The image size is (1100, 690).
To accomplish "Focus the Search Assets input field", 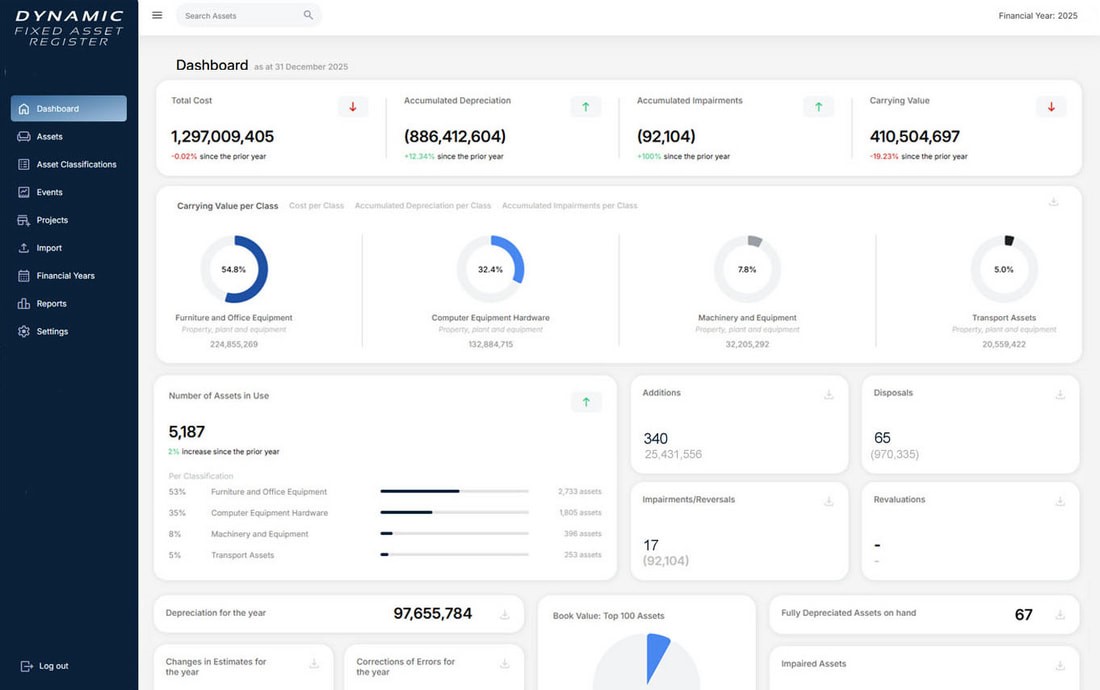I will pos(240,16).
